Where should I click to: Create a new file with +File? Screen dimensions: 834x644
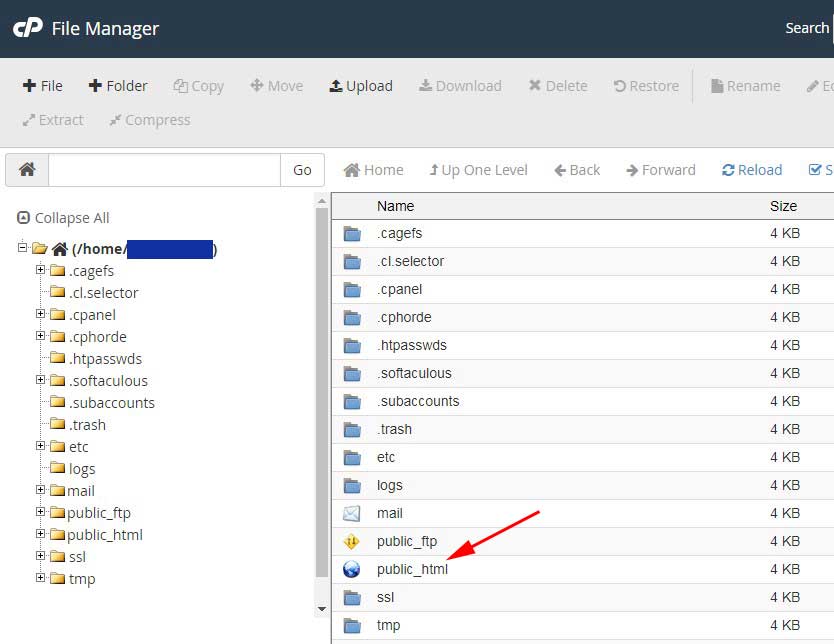pyautogui.click(x=43, y=86)
